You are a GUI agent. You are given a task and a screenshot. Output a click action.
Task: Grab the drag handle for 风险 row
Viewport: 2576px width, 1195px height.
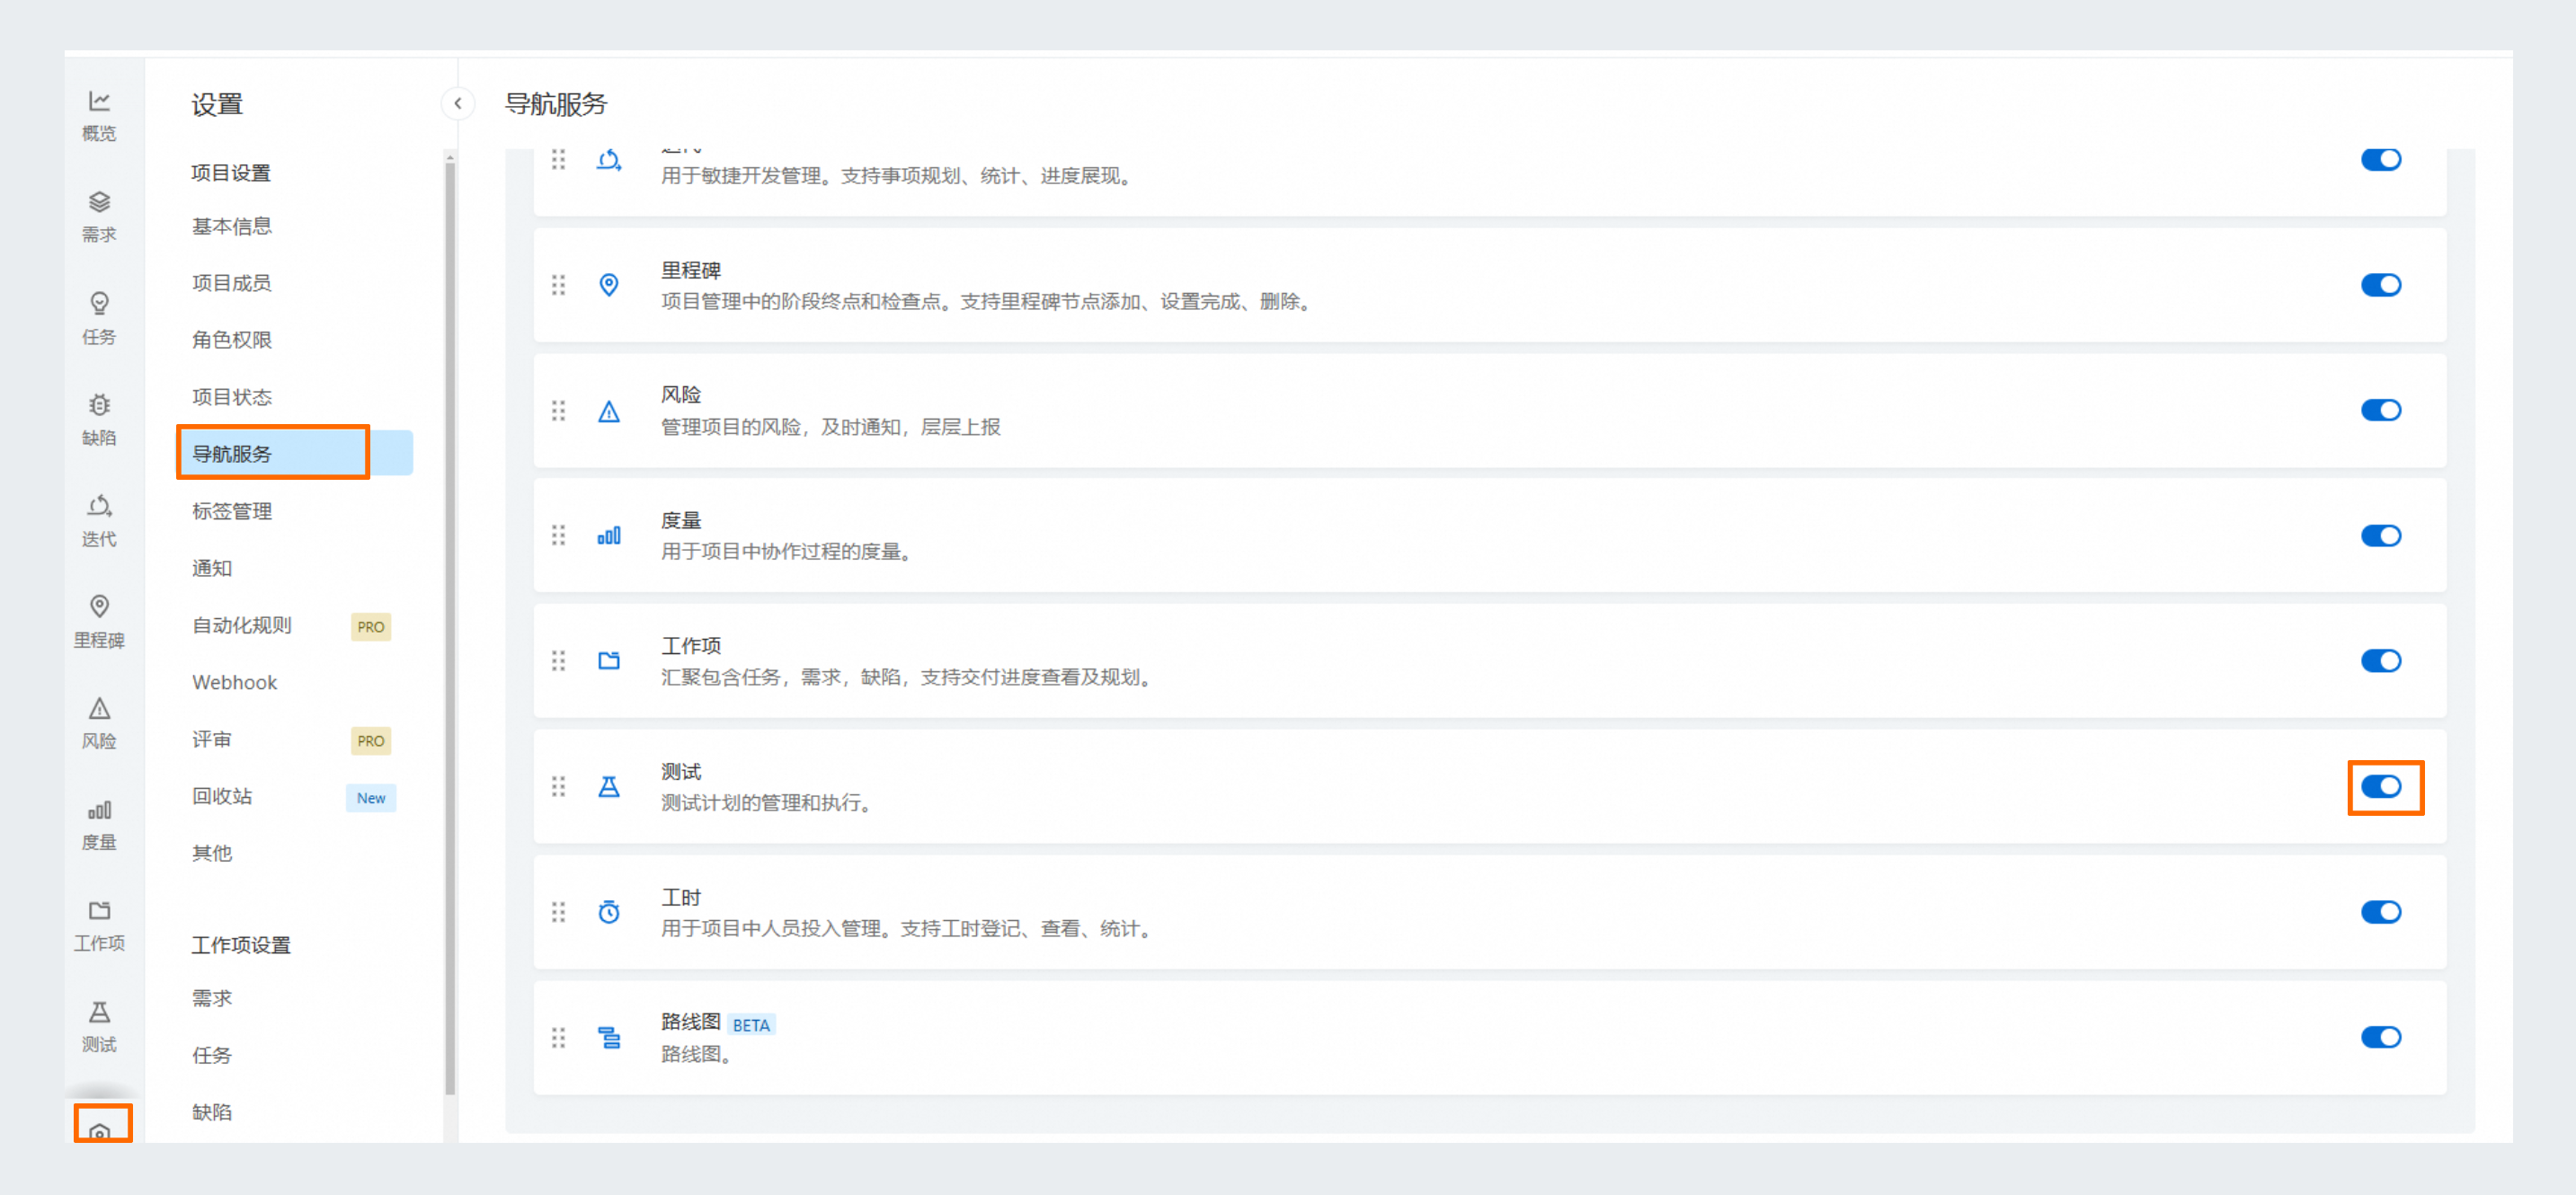click(x=558, y=411)
